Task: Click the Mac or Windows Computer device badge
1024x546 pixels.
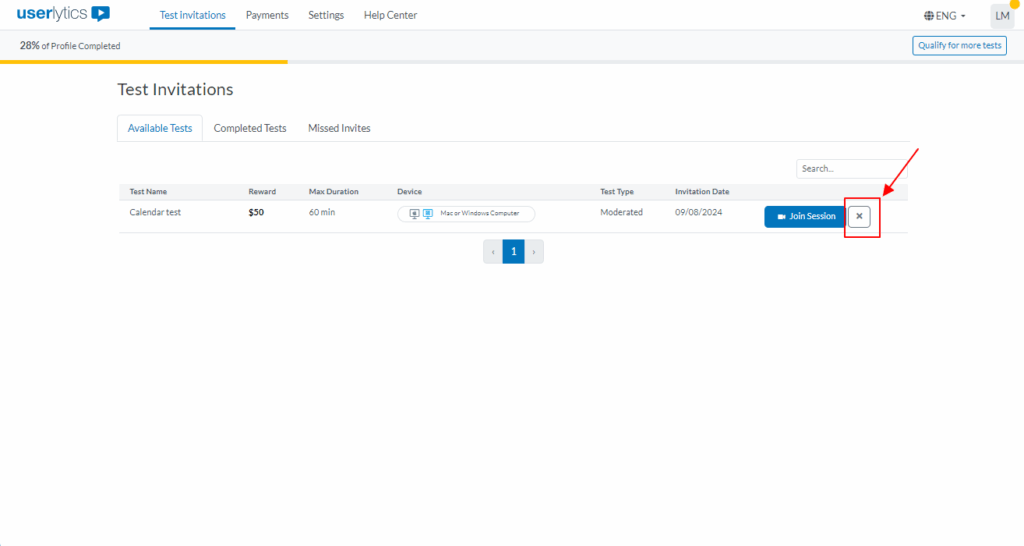Action: pyautogui.click(x=466, y=213)
